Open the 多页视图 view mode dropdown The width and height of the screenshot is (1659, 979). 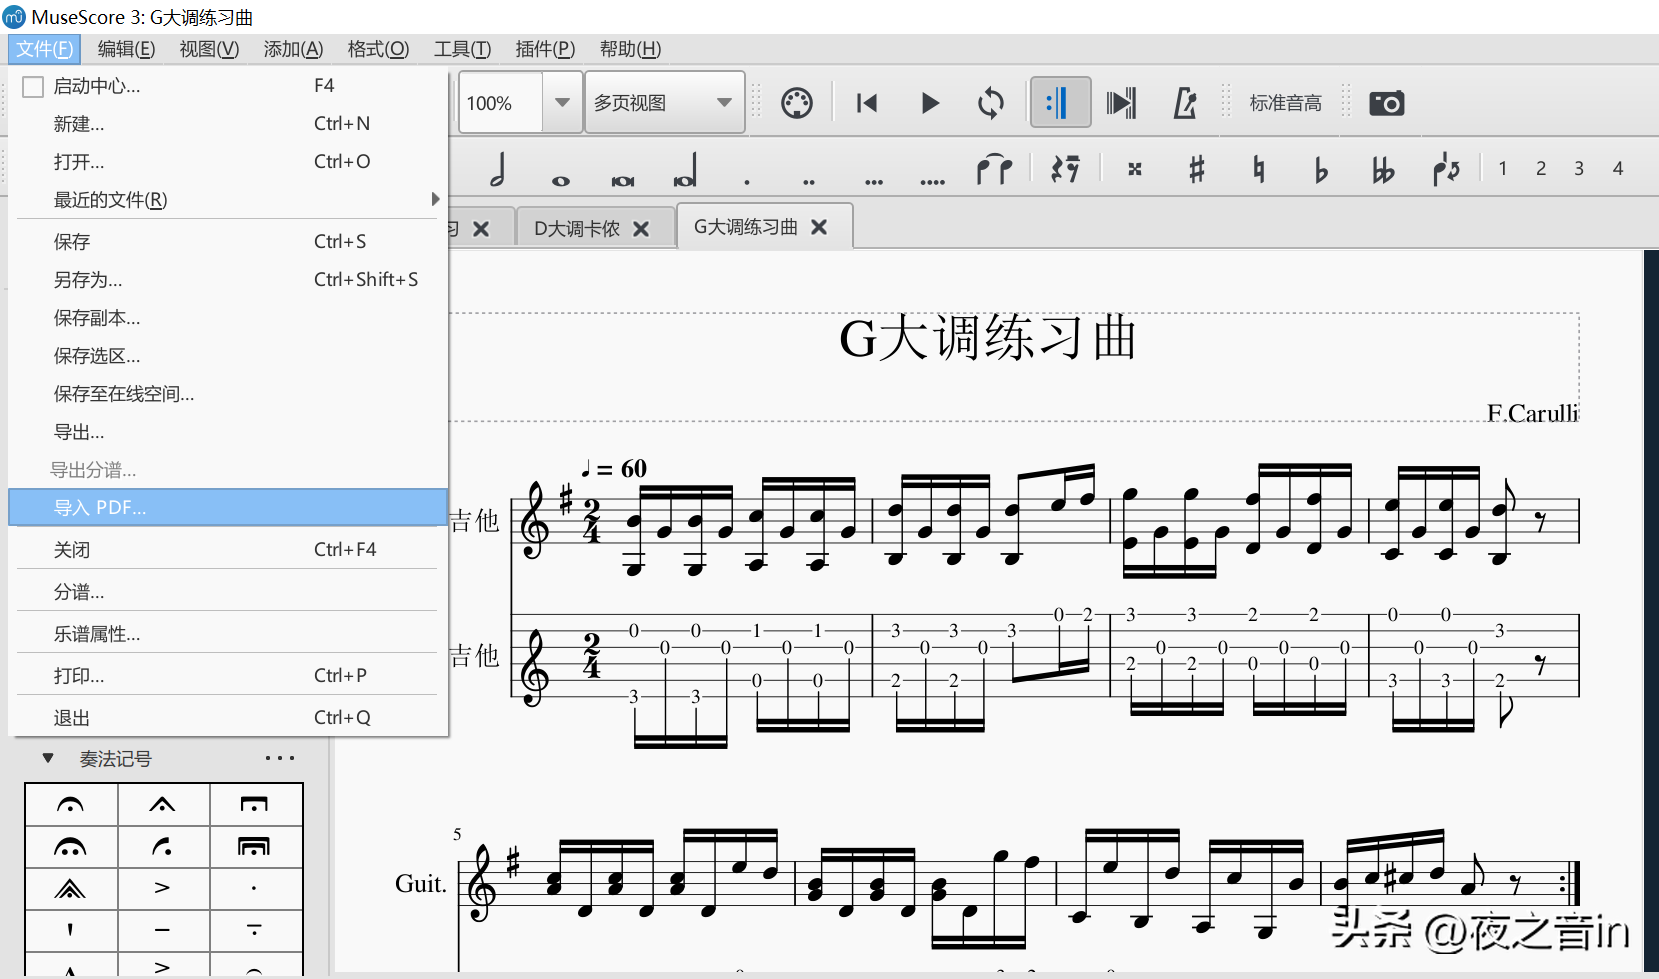tap(664, 103)
